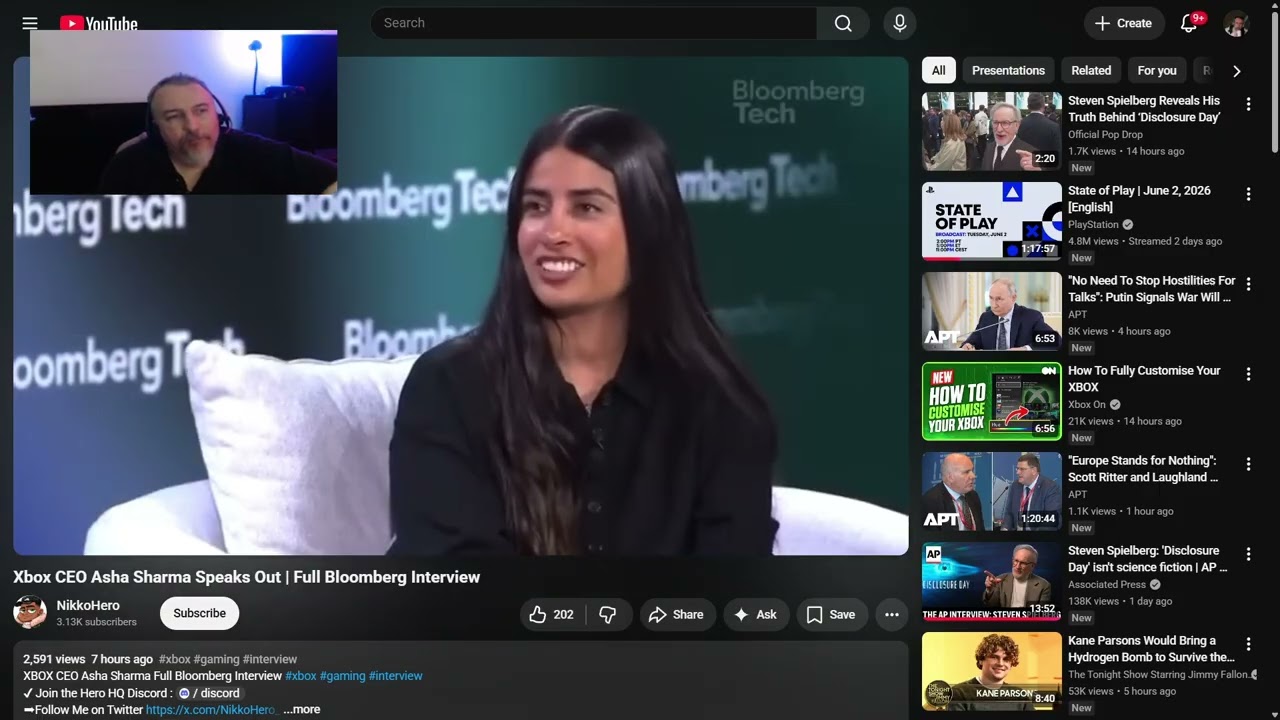Open State of Play June 2 thumbnail
Viewport: 1280px width, 720px height.
(x=992, y=221)
